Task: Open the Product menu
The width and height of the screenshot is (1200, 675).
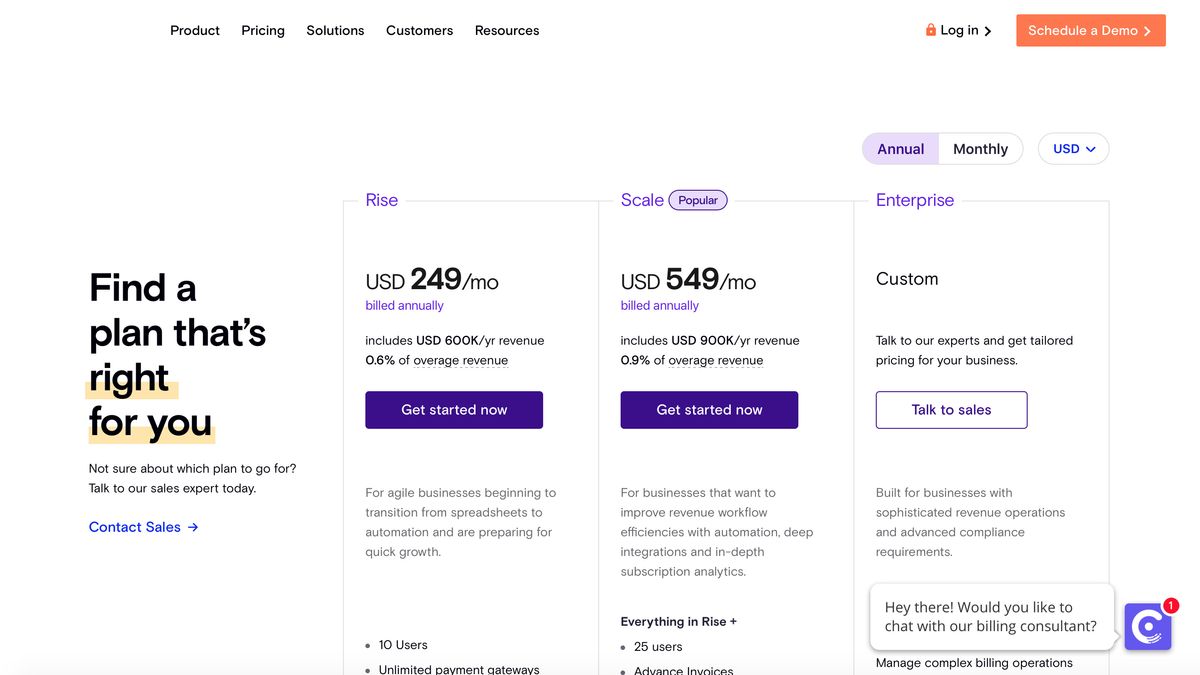Action: click(195, 30)
